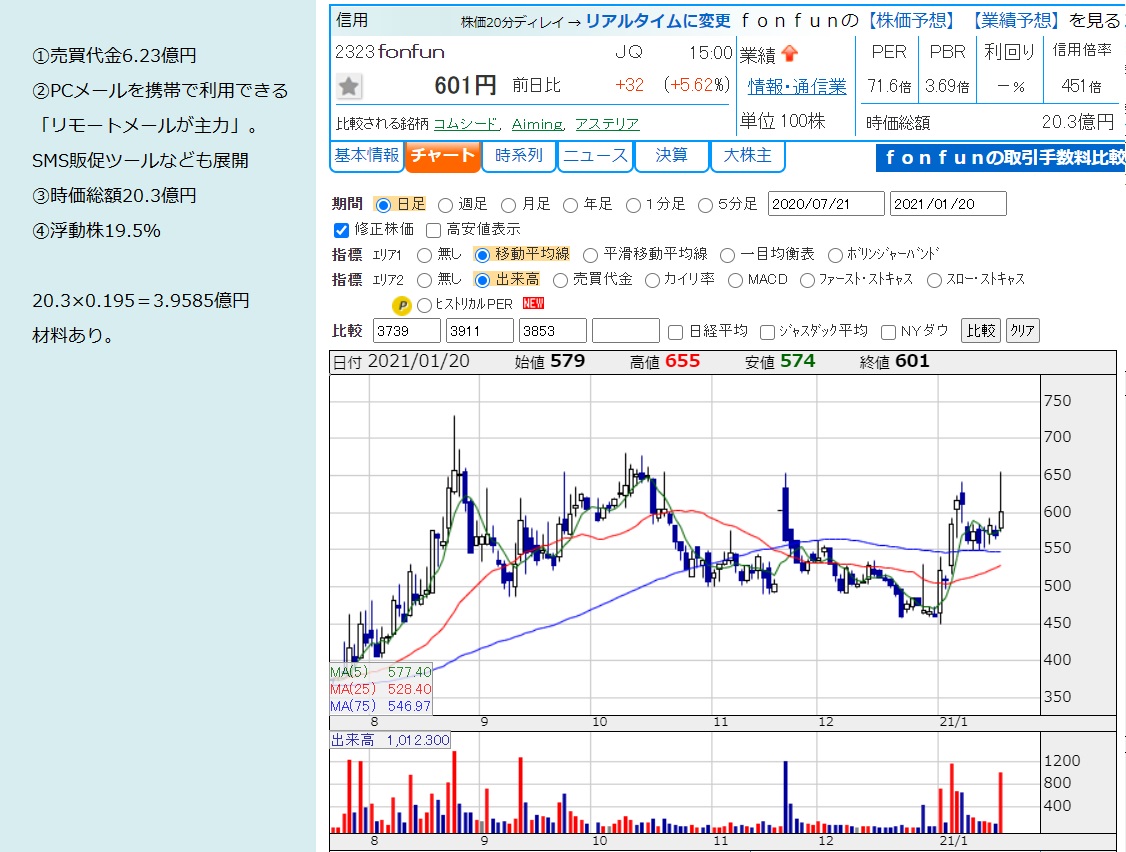Screen dimensions: 1126x852
Task: Open the Aiming comparison link
Action: [537, 124]
